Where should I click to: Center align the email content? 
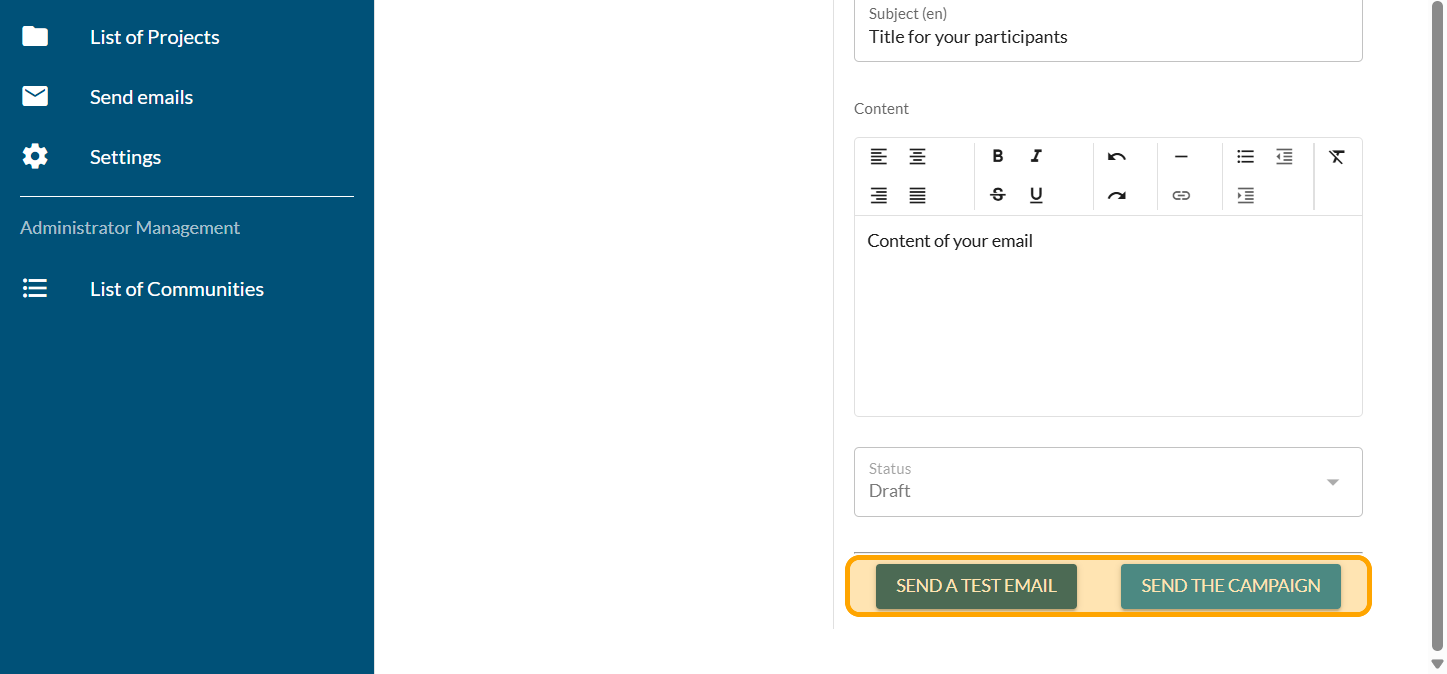(x=917, y=157)
